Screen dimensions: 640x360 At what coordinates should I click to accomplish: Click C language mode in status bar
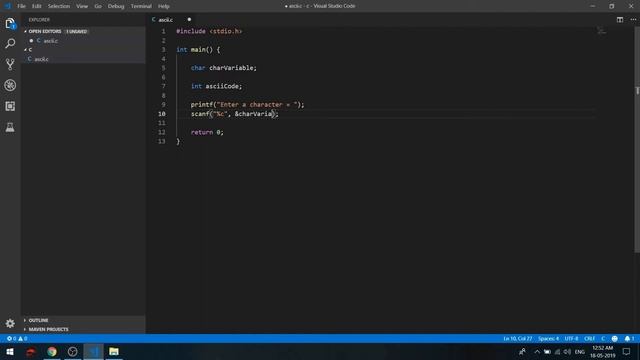click(x=603, y=338)
